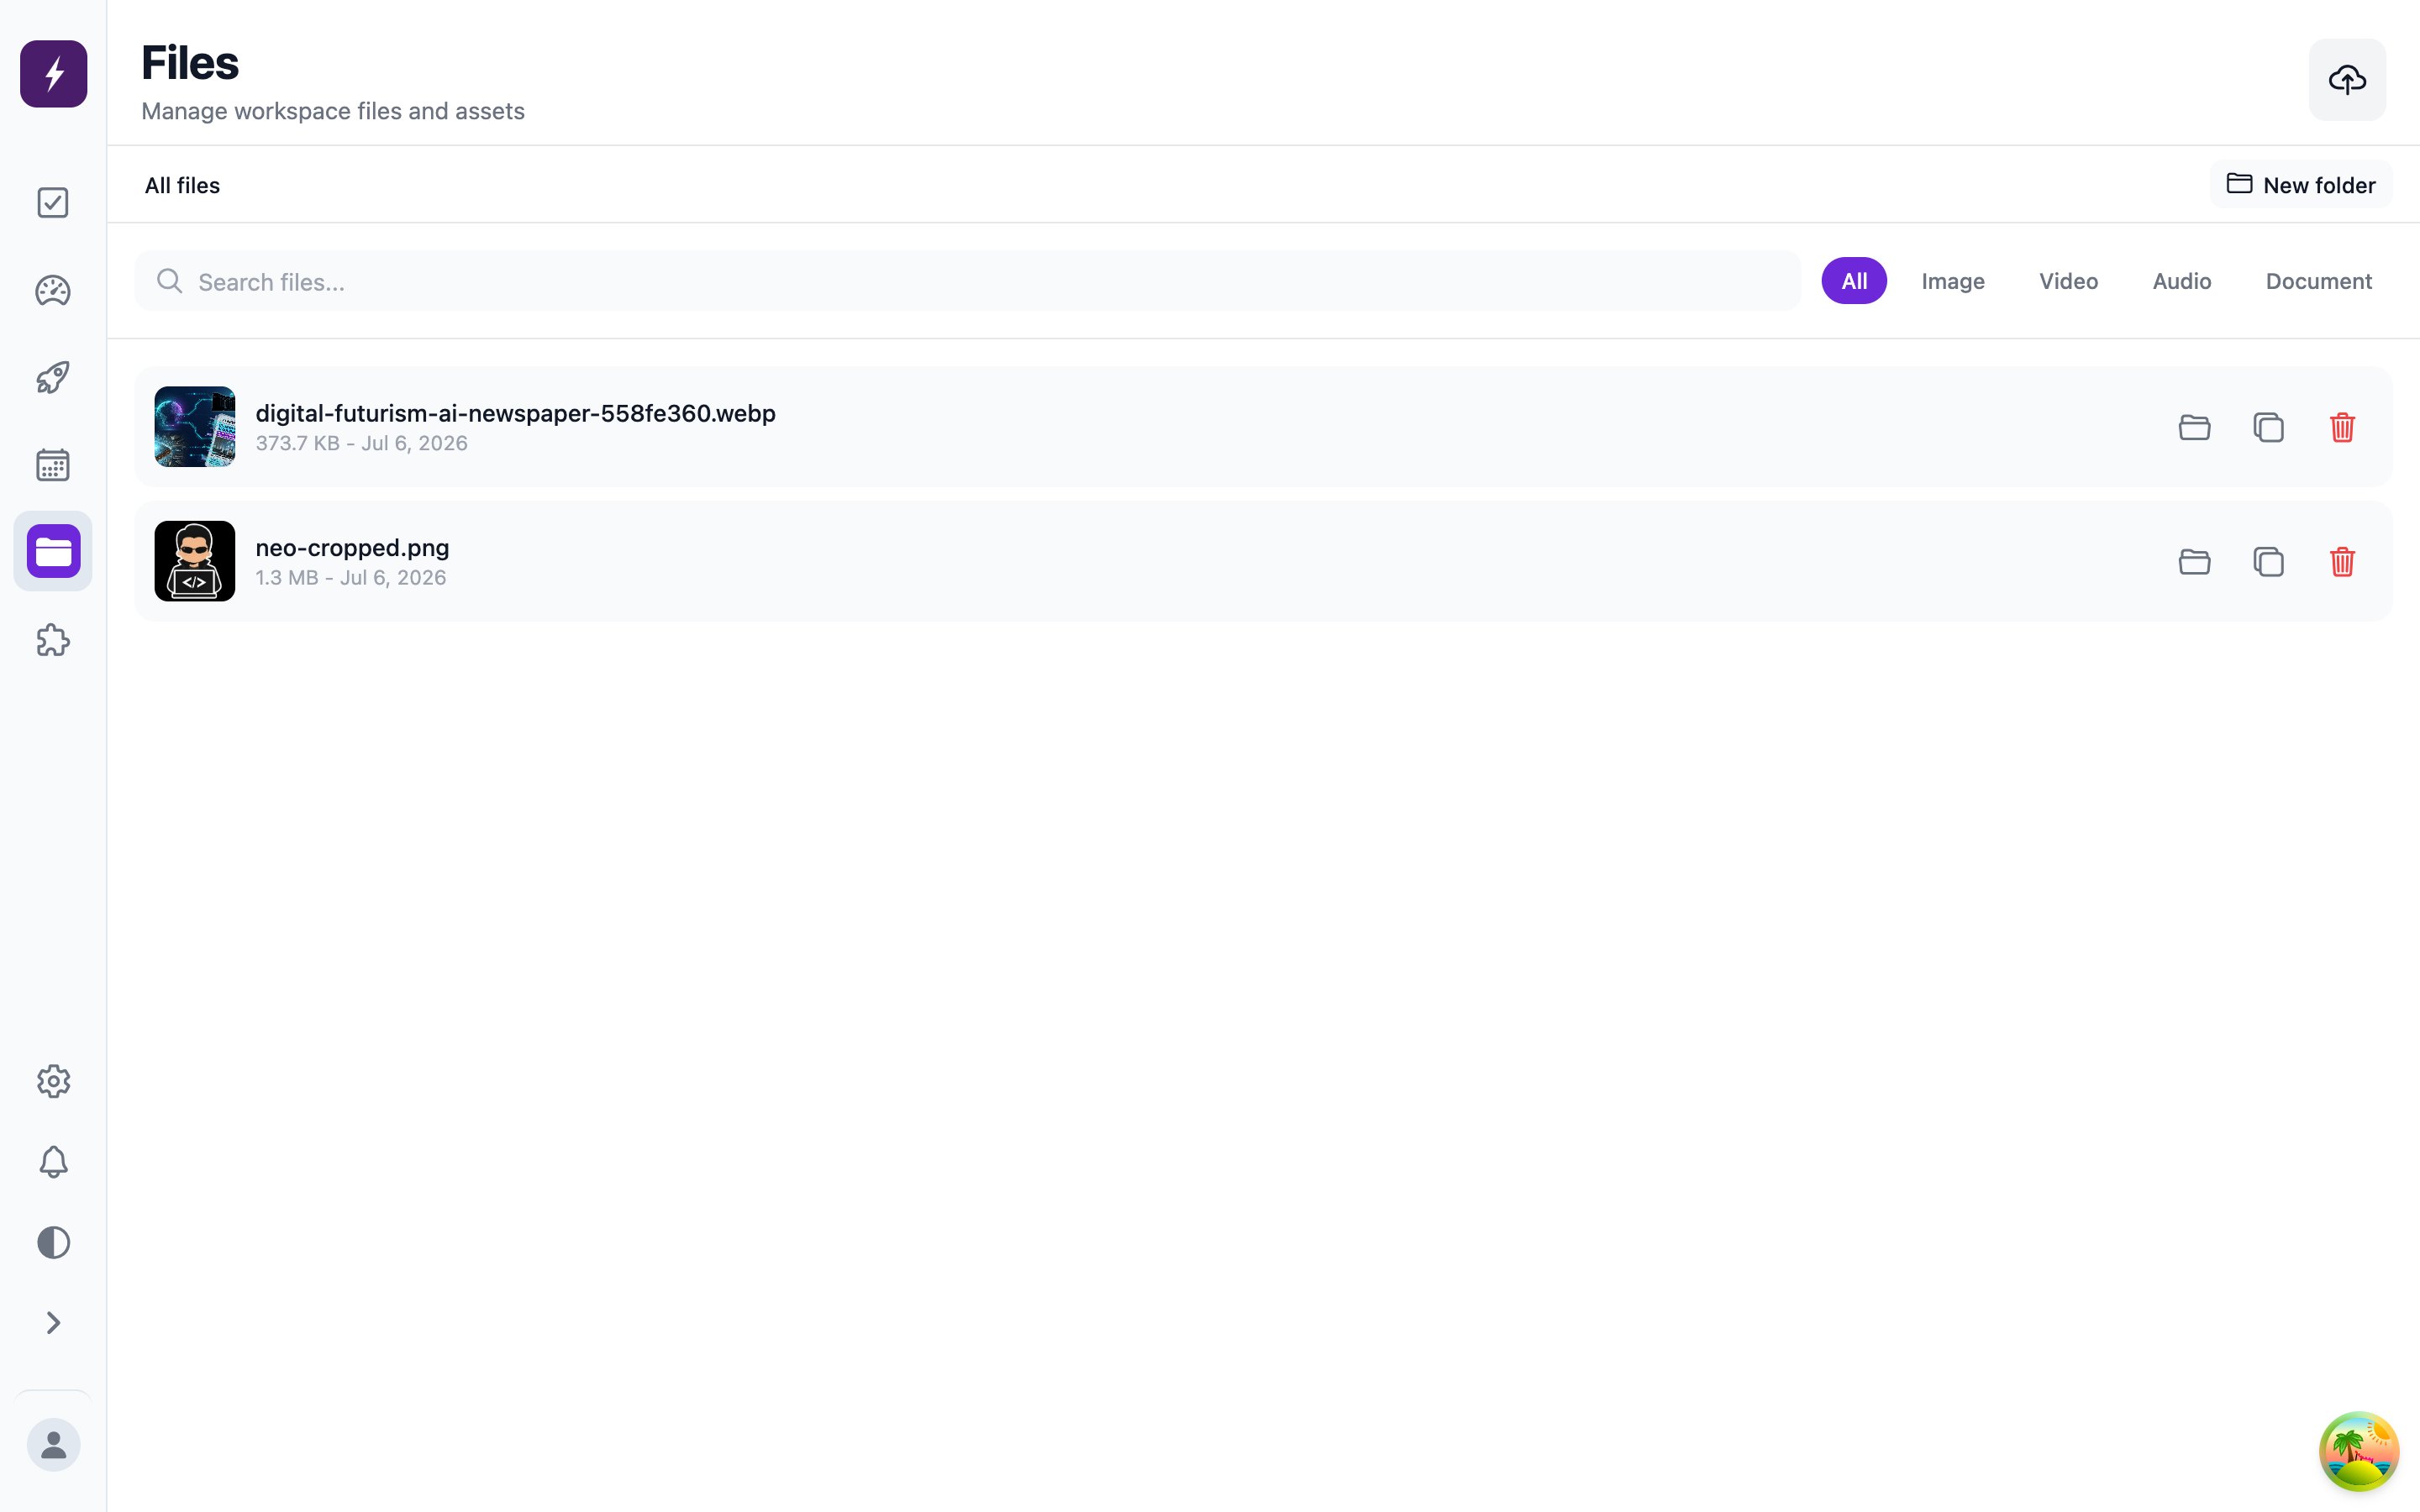Open thumbnail of neo-cropped.png
This screenshot has width=2420, height=1512.
tap(195, 561)
